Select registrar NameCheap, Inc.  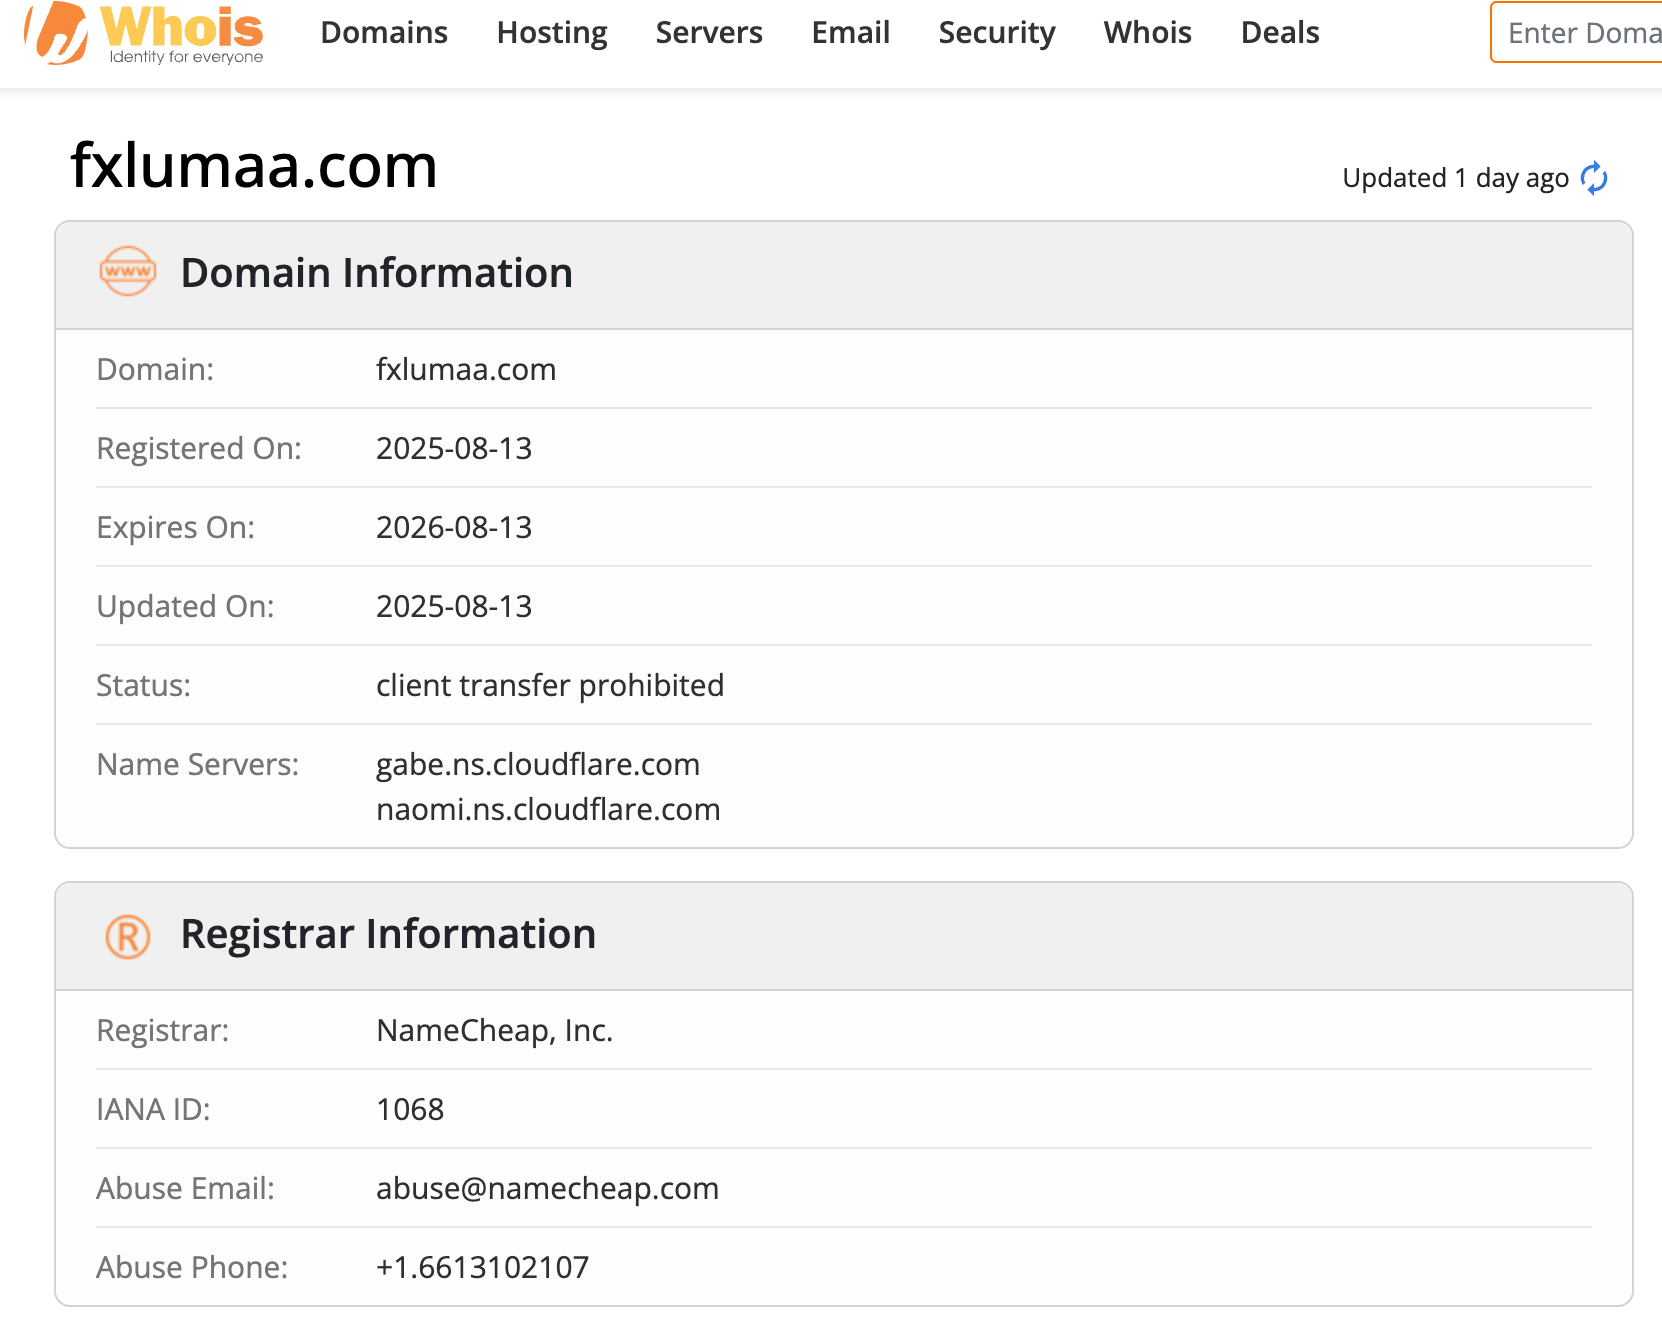point(494,1031)
